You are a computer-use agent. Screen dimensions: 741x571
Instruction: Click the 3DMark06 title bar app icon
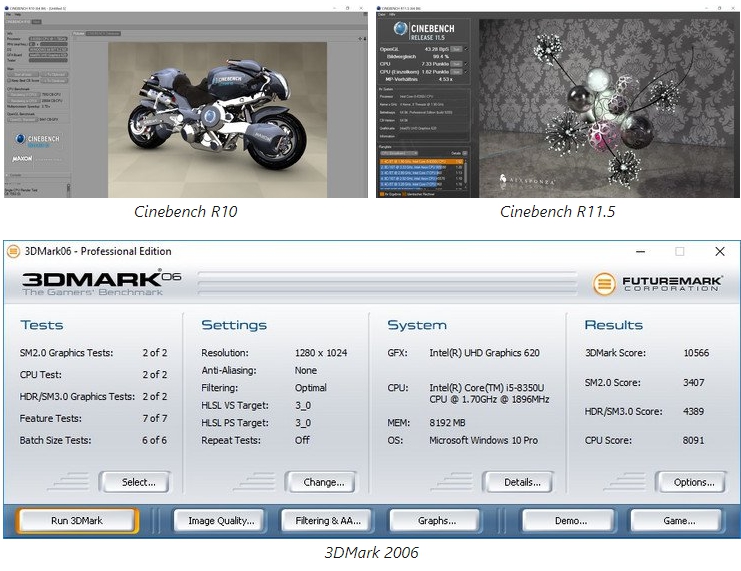(13, 251)
